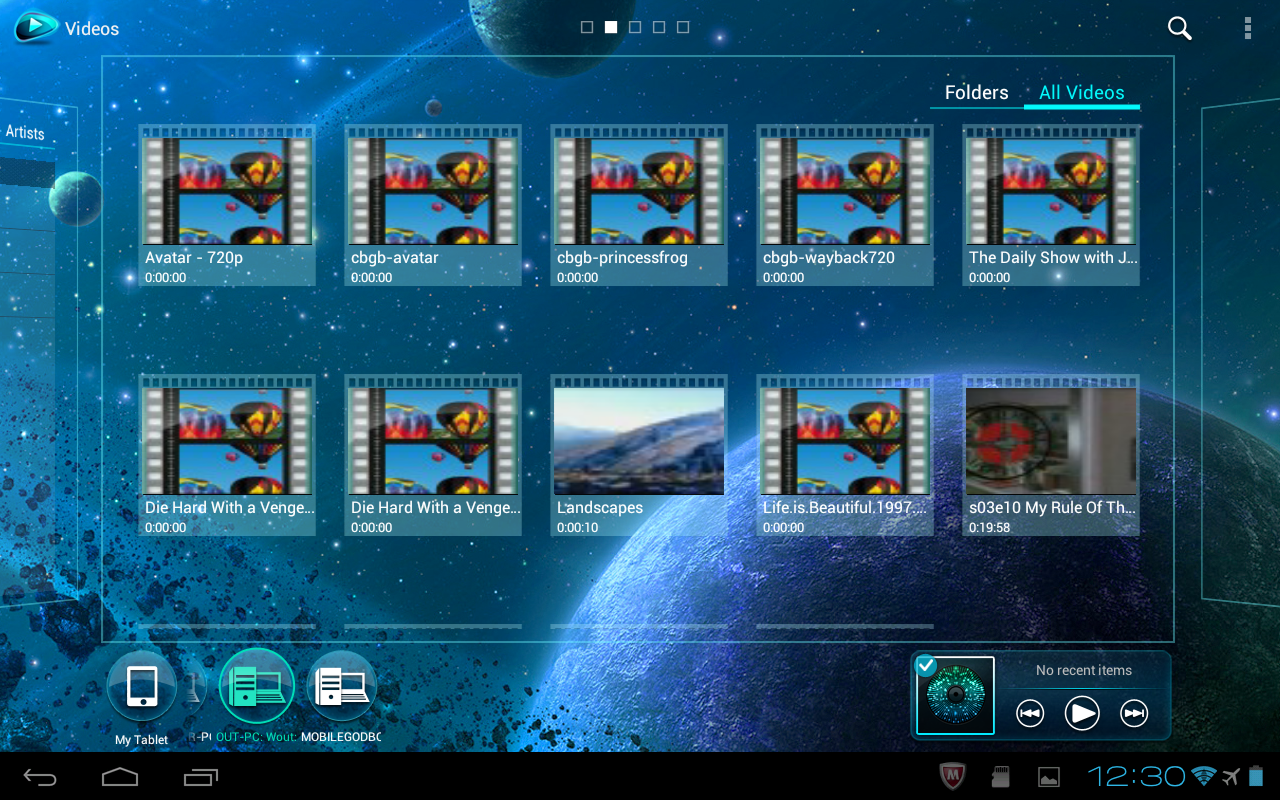Tap the Videos app logo icon
This screenshot has width=1280, height=800.
coord(36,28)
